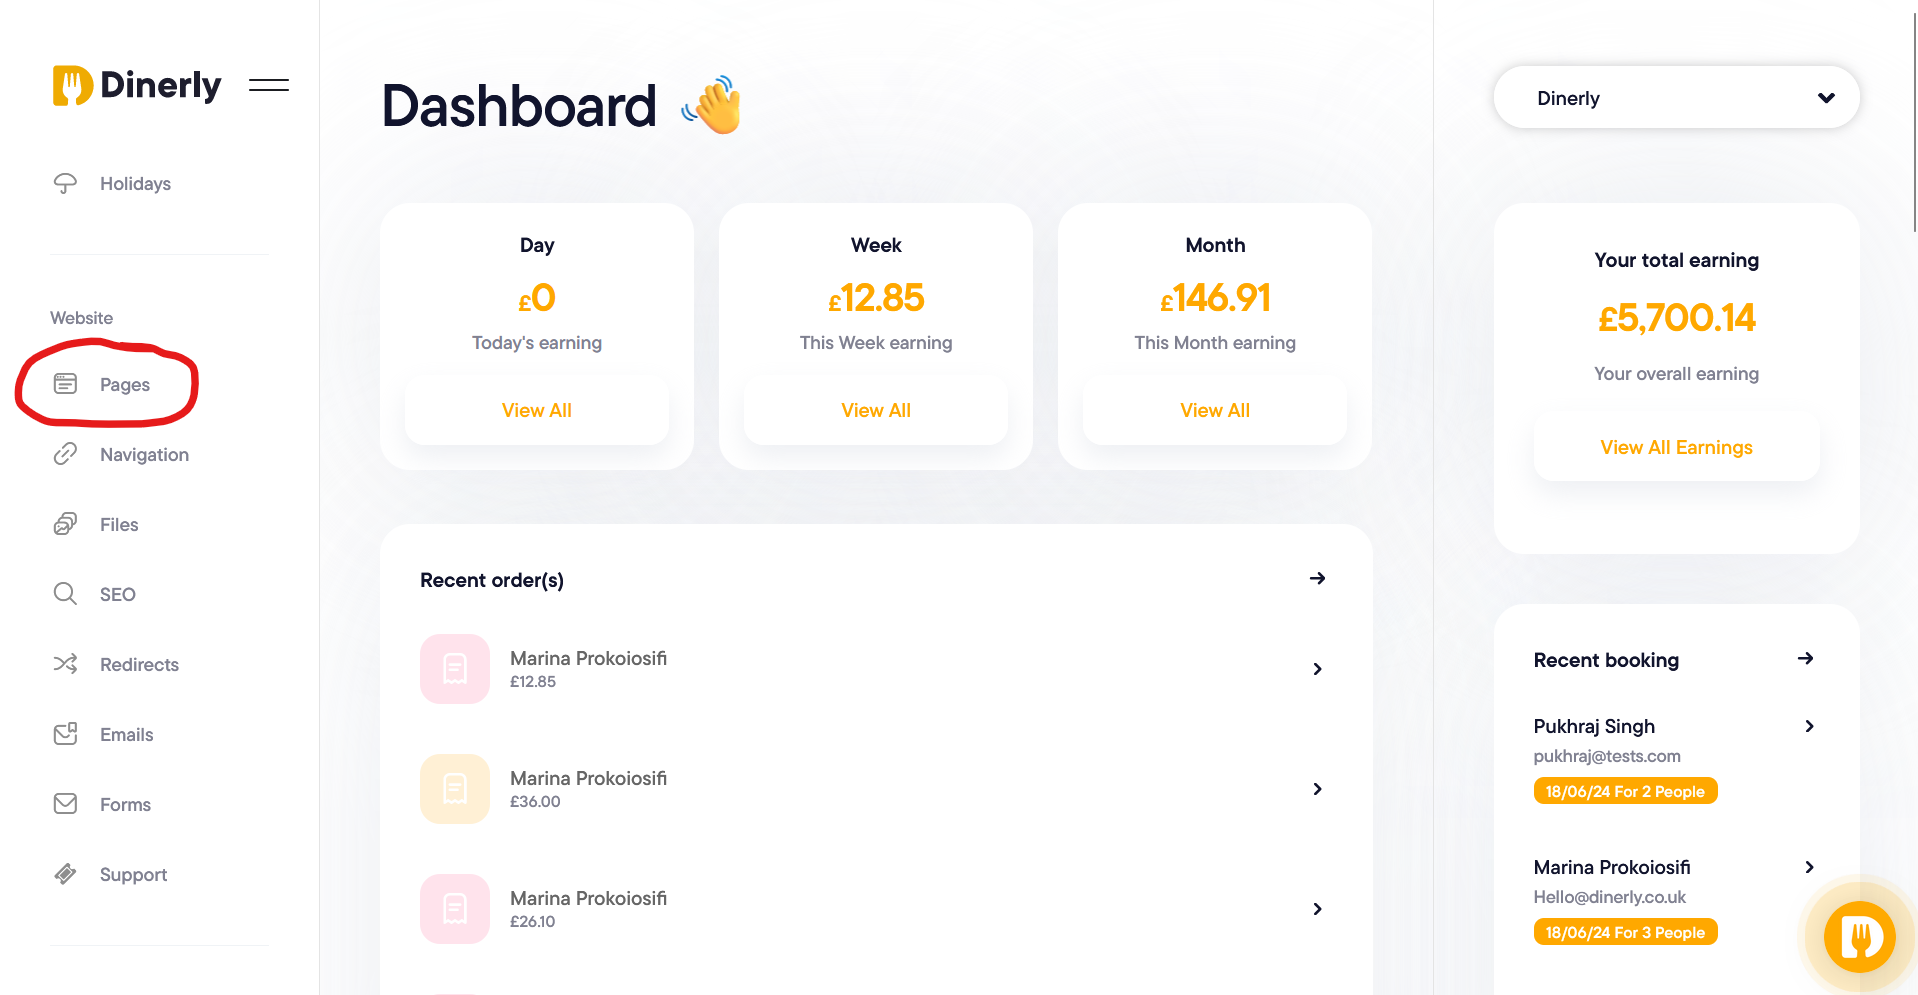The image size is (1918, 995).
Task: Open the £36.00 order chevron
Action: coord(1317,789)
